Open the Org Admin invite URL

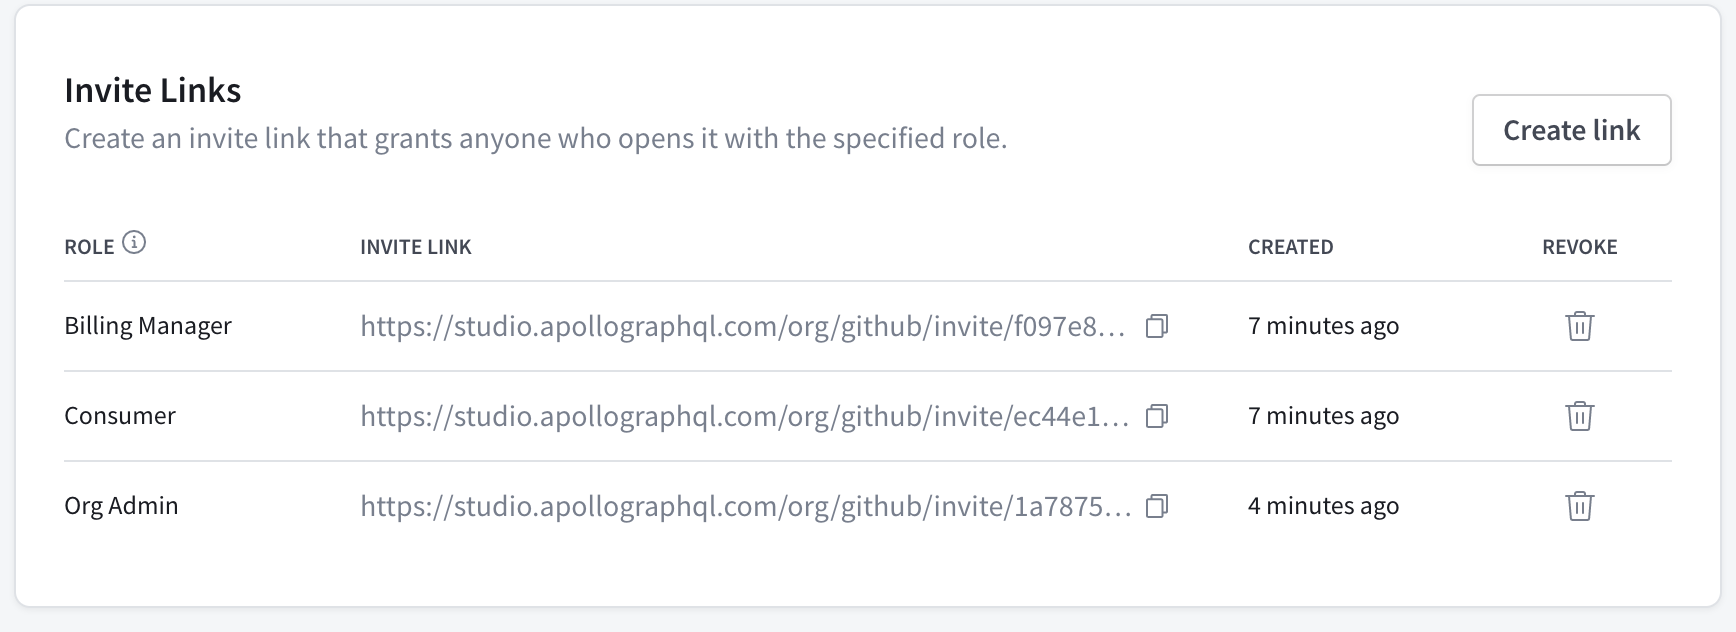[745, 506]
